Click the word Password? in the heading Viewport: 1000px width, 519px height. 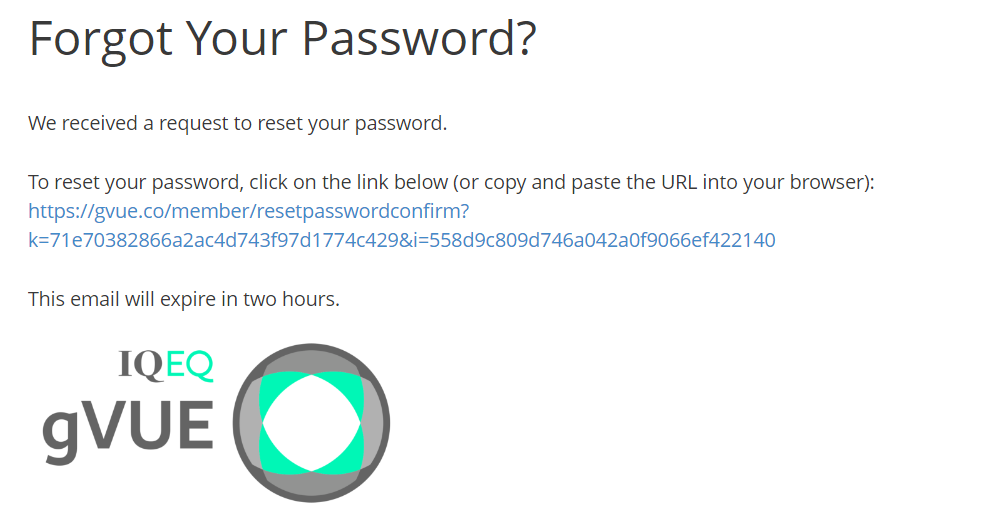coord(419,40)
